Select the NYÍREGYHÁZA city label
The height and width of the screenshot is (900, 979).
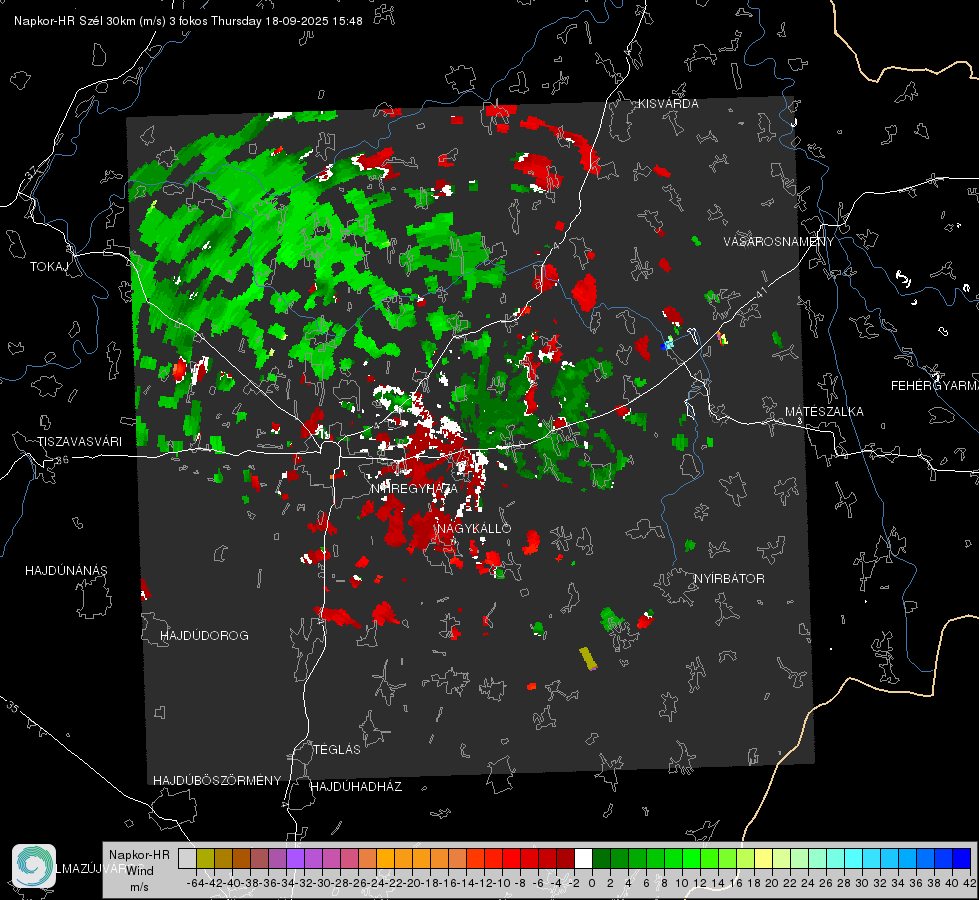coord(414,488)
